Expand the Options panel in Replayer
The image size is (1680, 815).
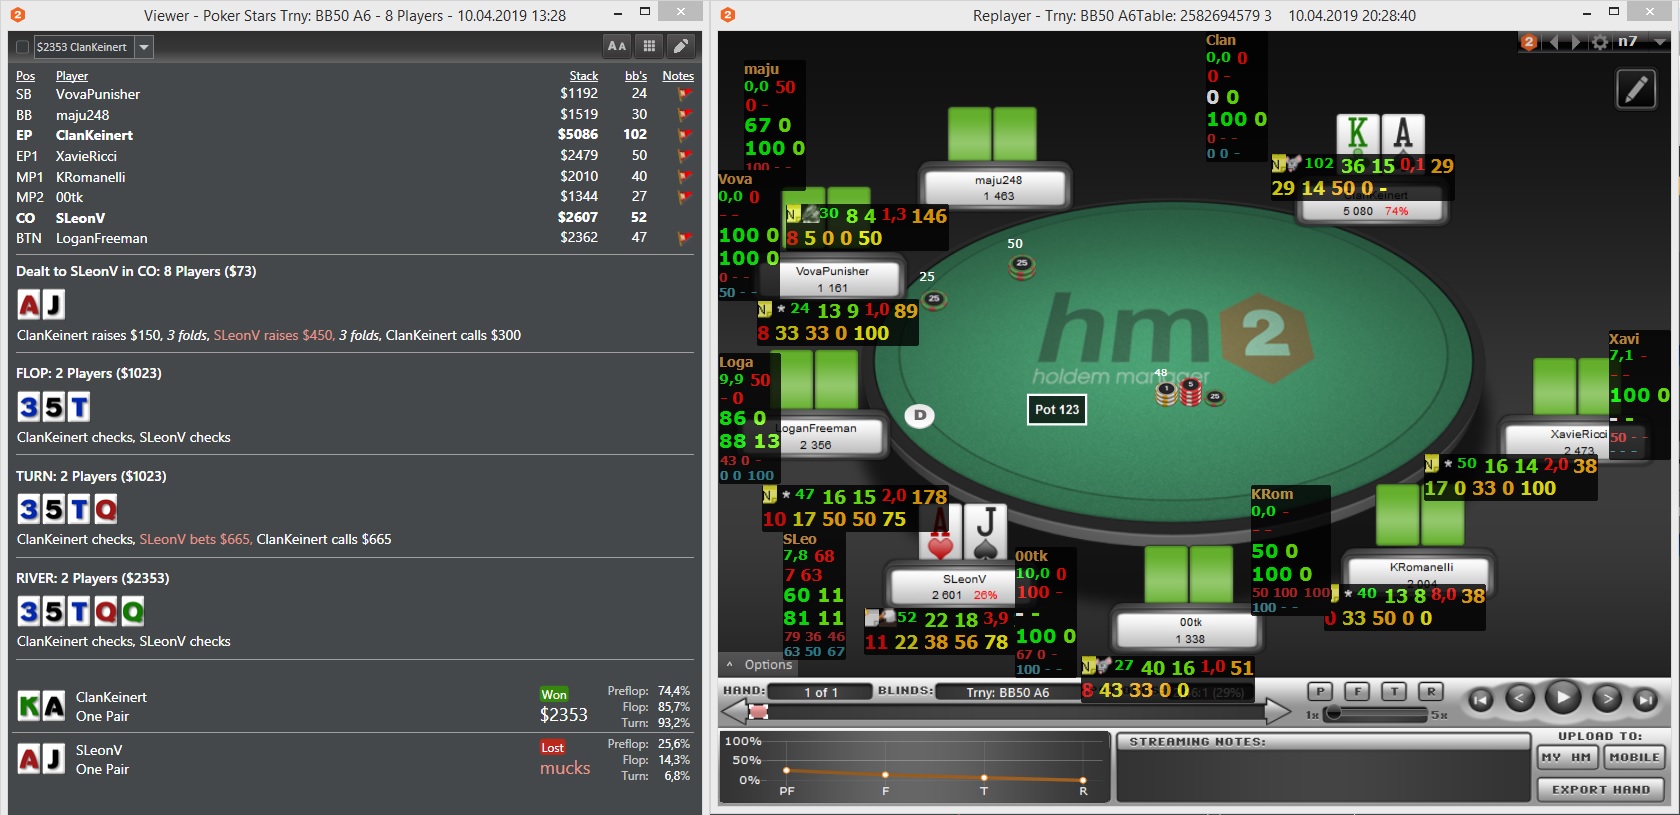point(759,665)
